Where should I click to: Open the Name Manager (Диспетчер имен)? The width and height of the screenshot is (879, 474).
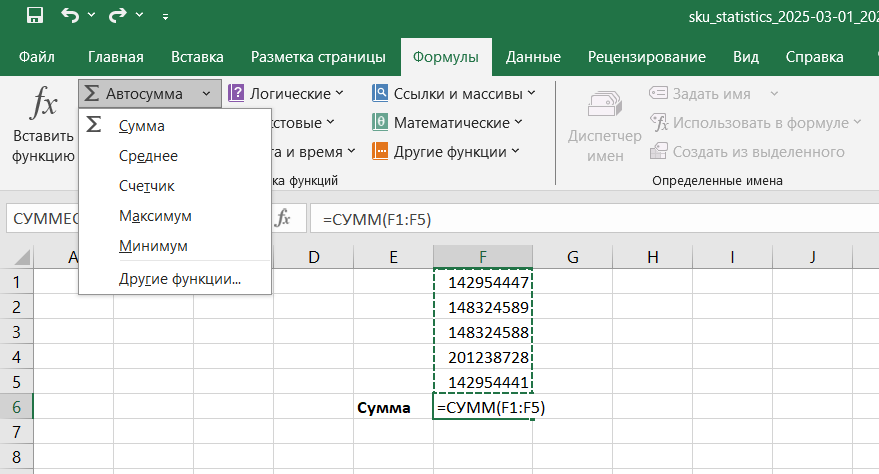tap(605, 125)
